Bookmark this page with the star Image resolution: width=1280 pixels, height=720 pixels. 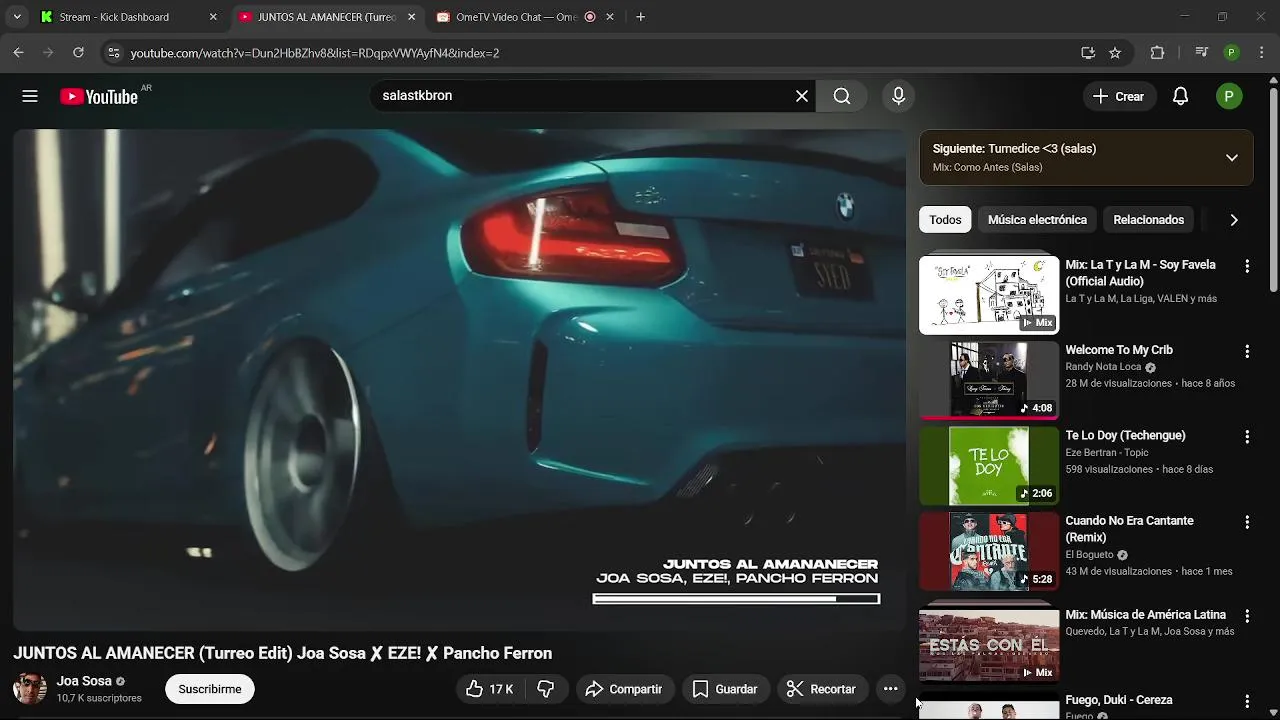coord(1115,53)
